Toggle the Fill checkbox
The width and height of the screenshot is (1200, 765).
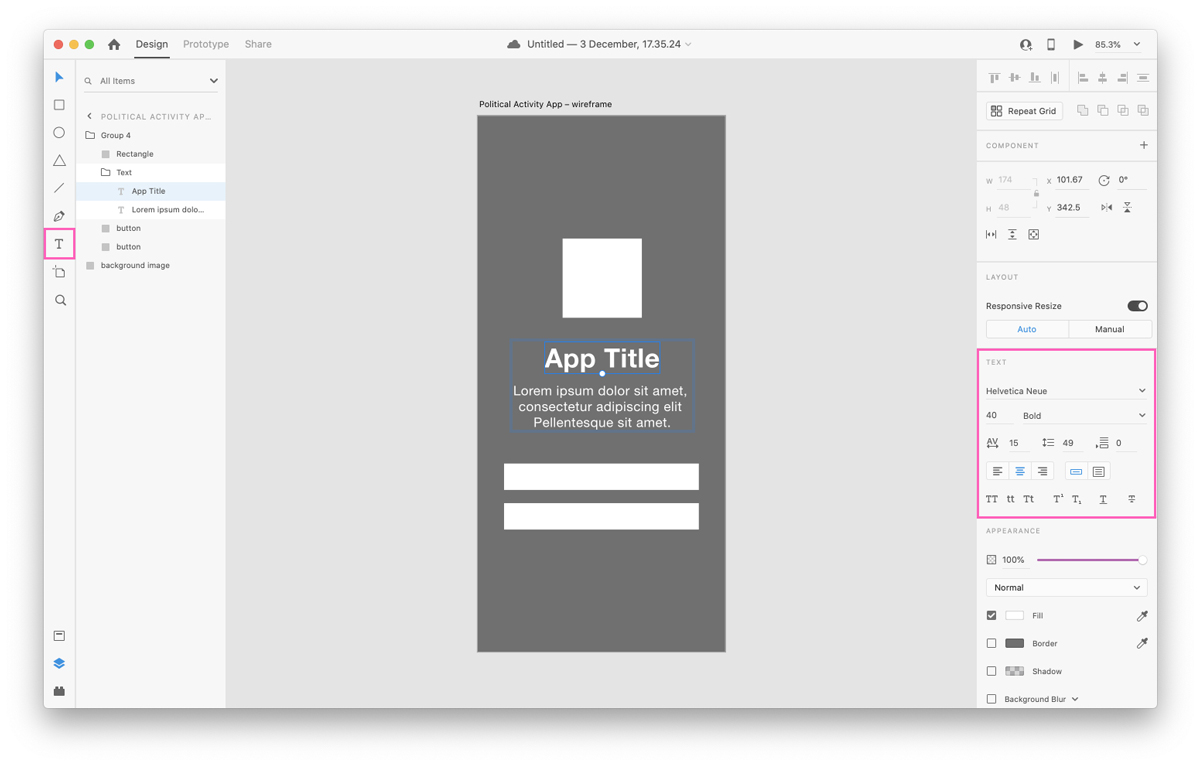991,616
